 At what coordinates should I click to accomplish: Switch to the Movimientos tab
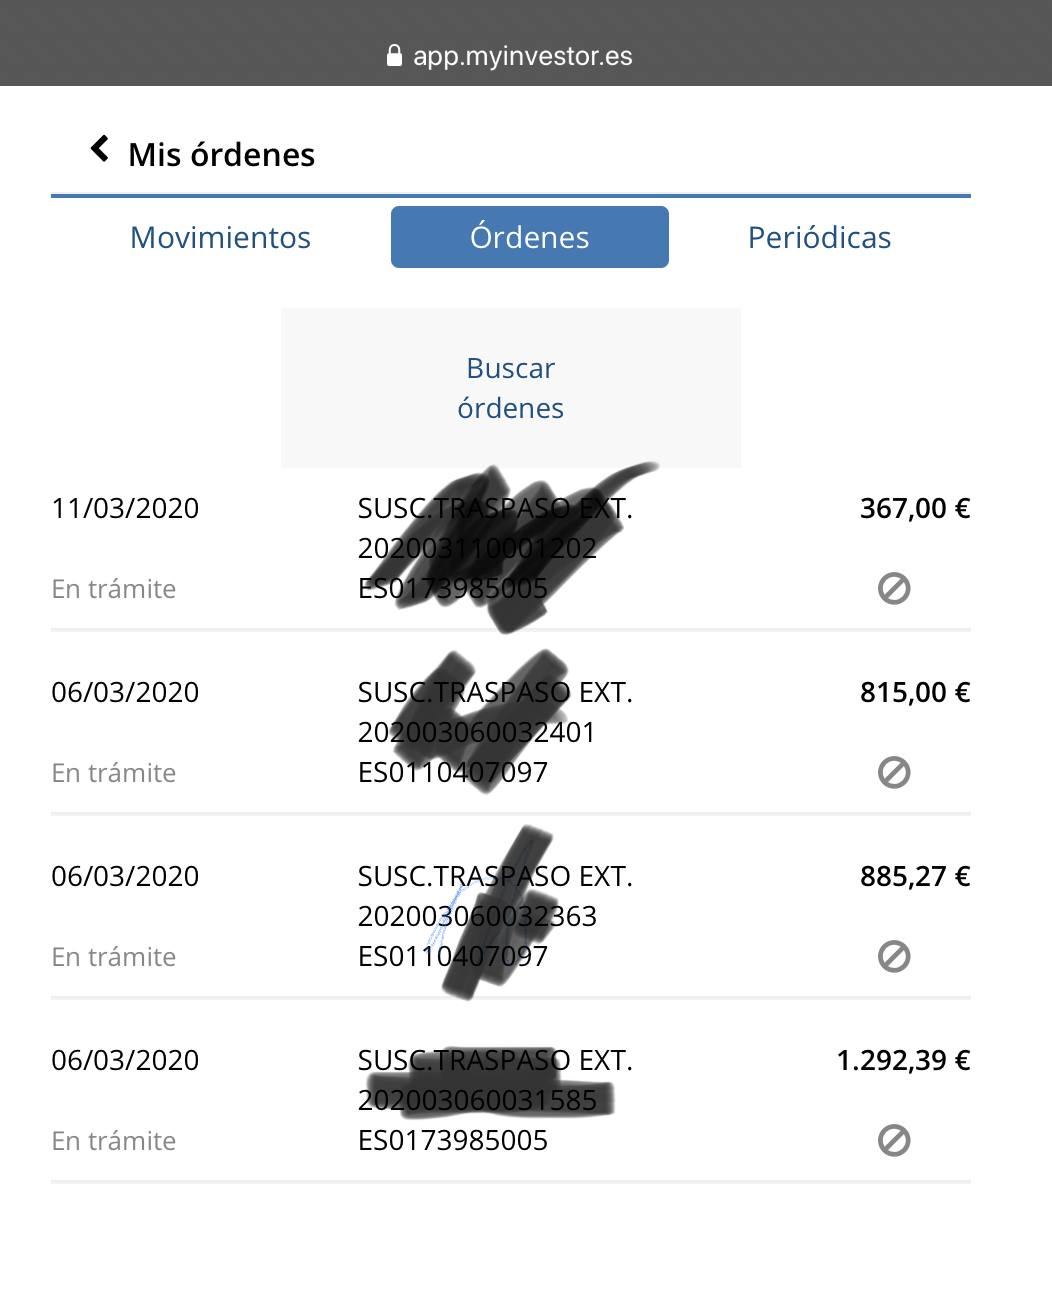[221, 237]
